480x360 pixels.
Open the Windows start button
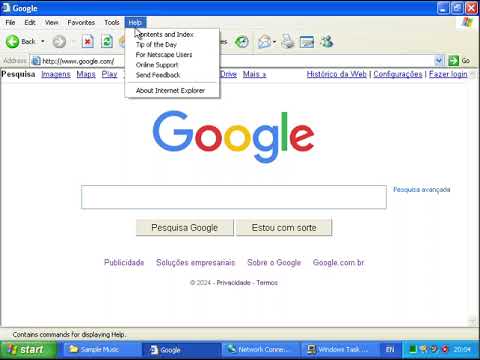click(x=28, y=349)
